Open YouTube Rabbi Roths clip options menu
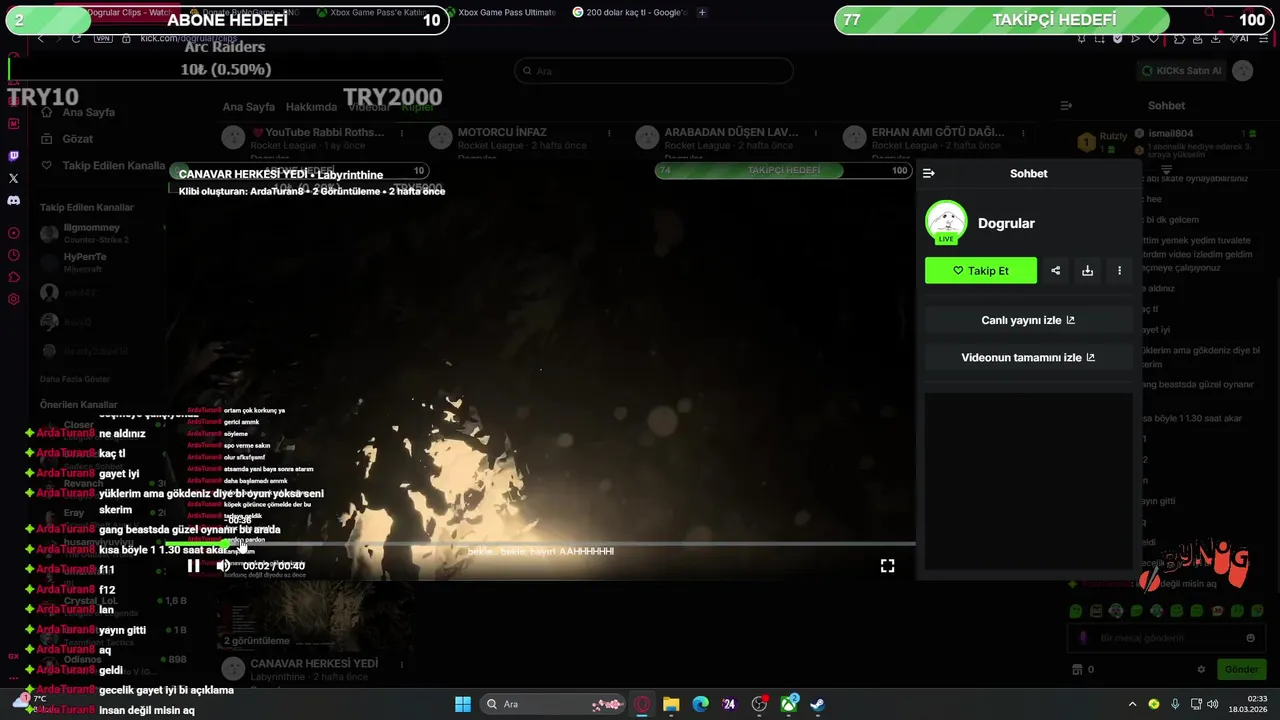This screenshot has width=1280, height=720. click(403, 133)
